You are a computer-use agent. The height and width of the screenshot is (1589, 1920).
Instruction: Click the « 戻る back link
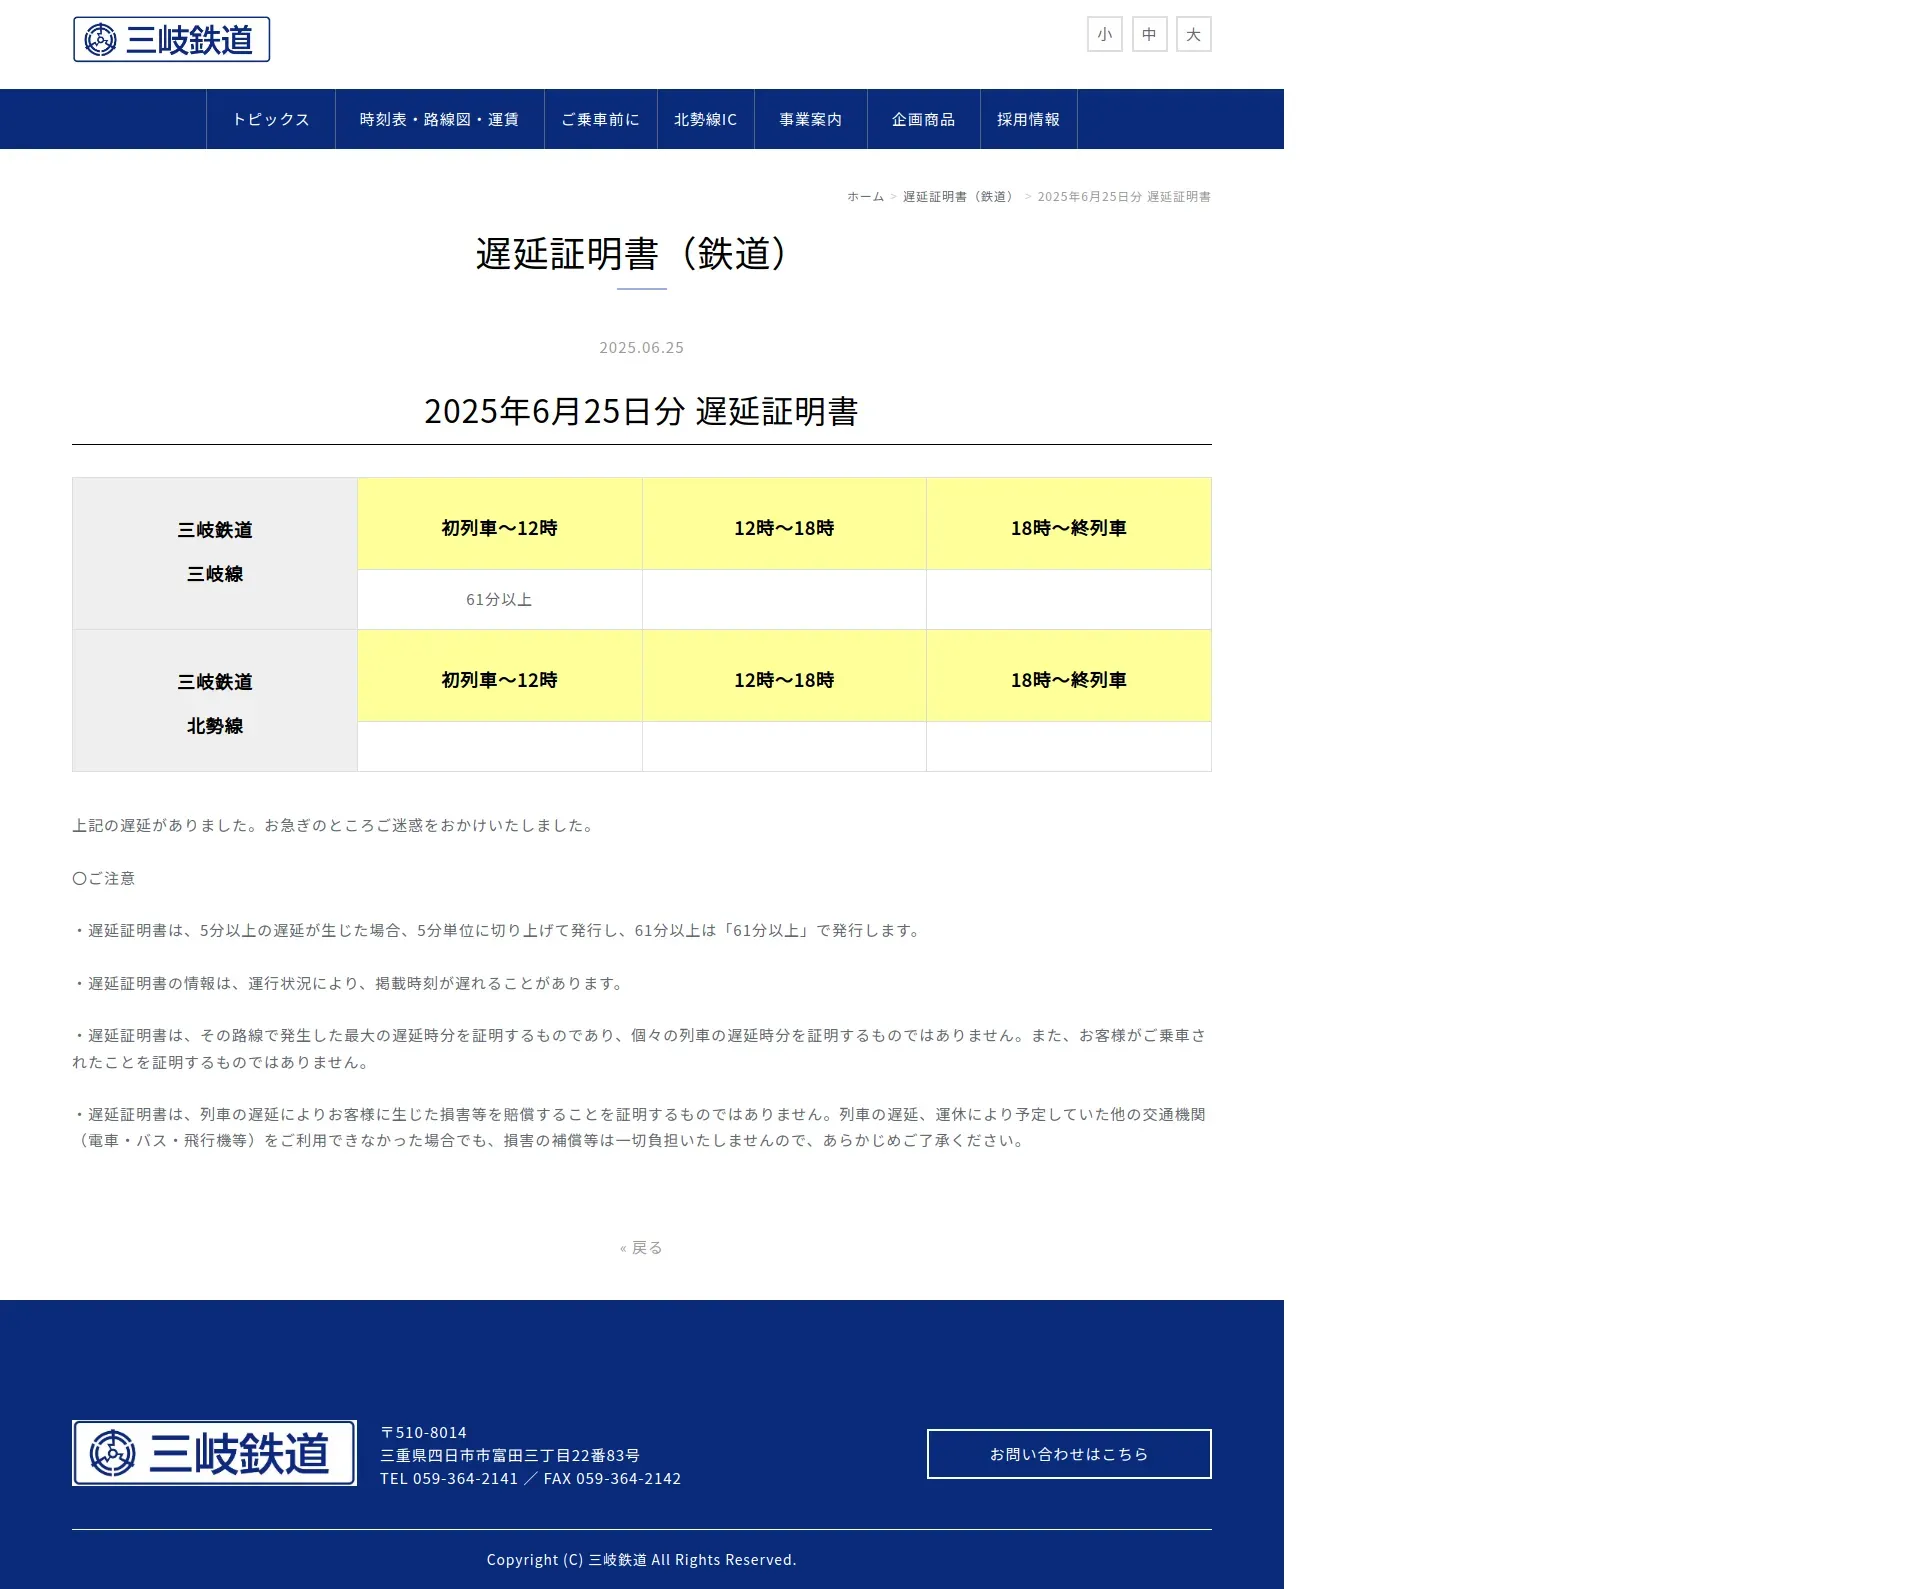(x=641, y=1248)
